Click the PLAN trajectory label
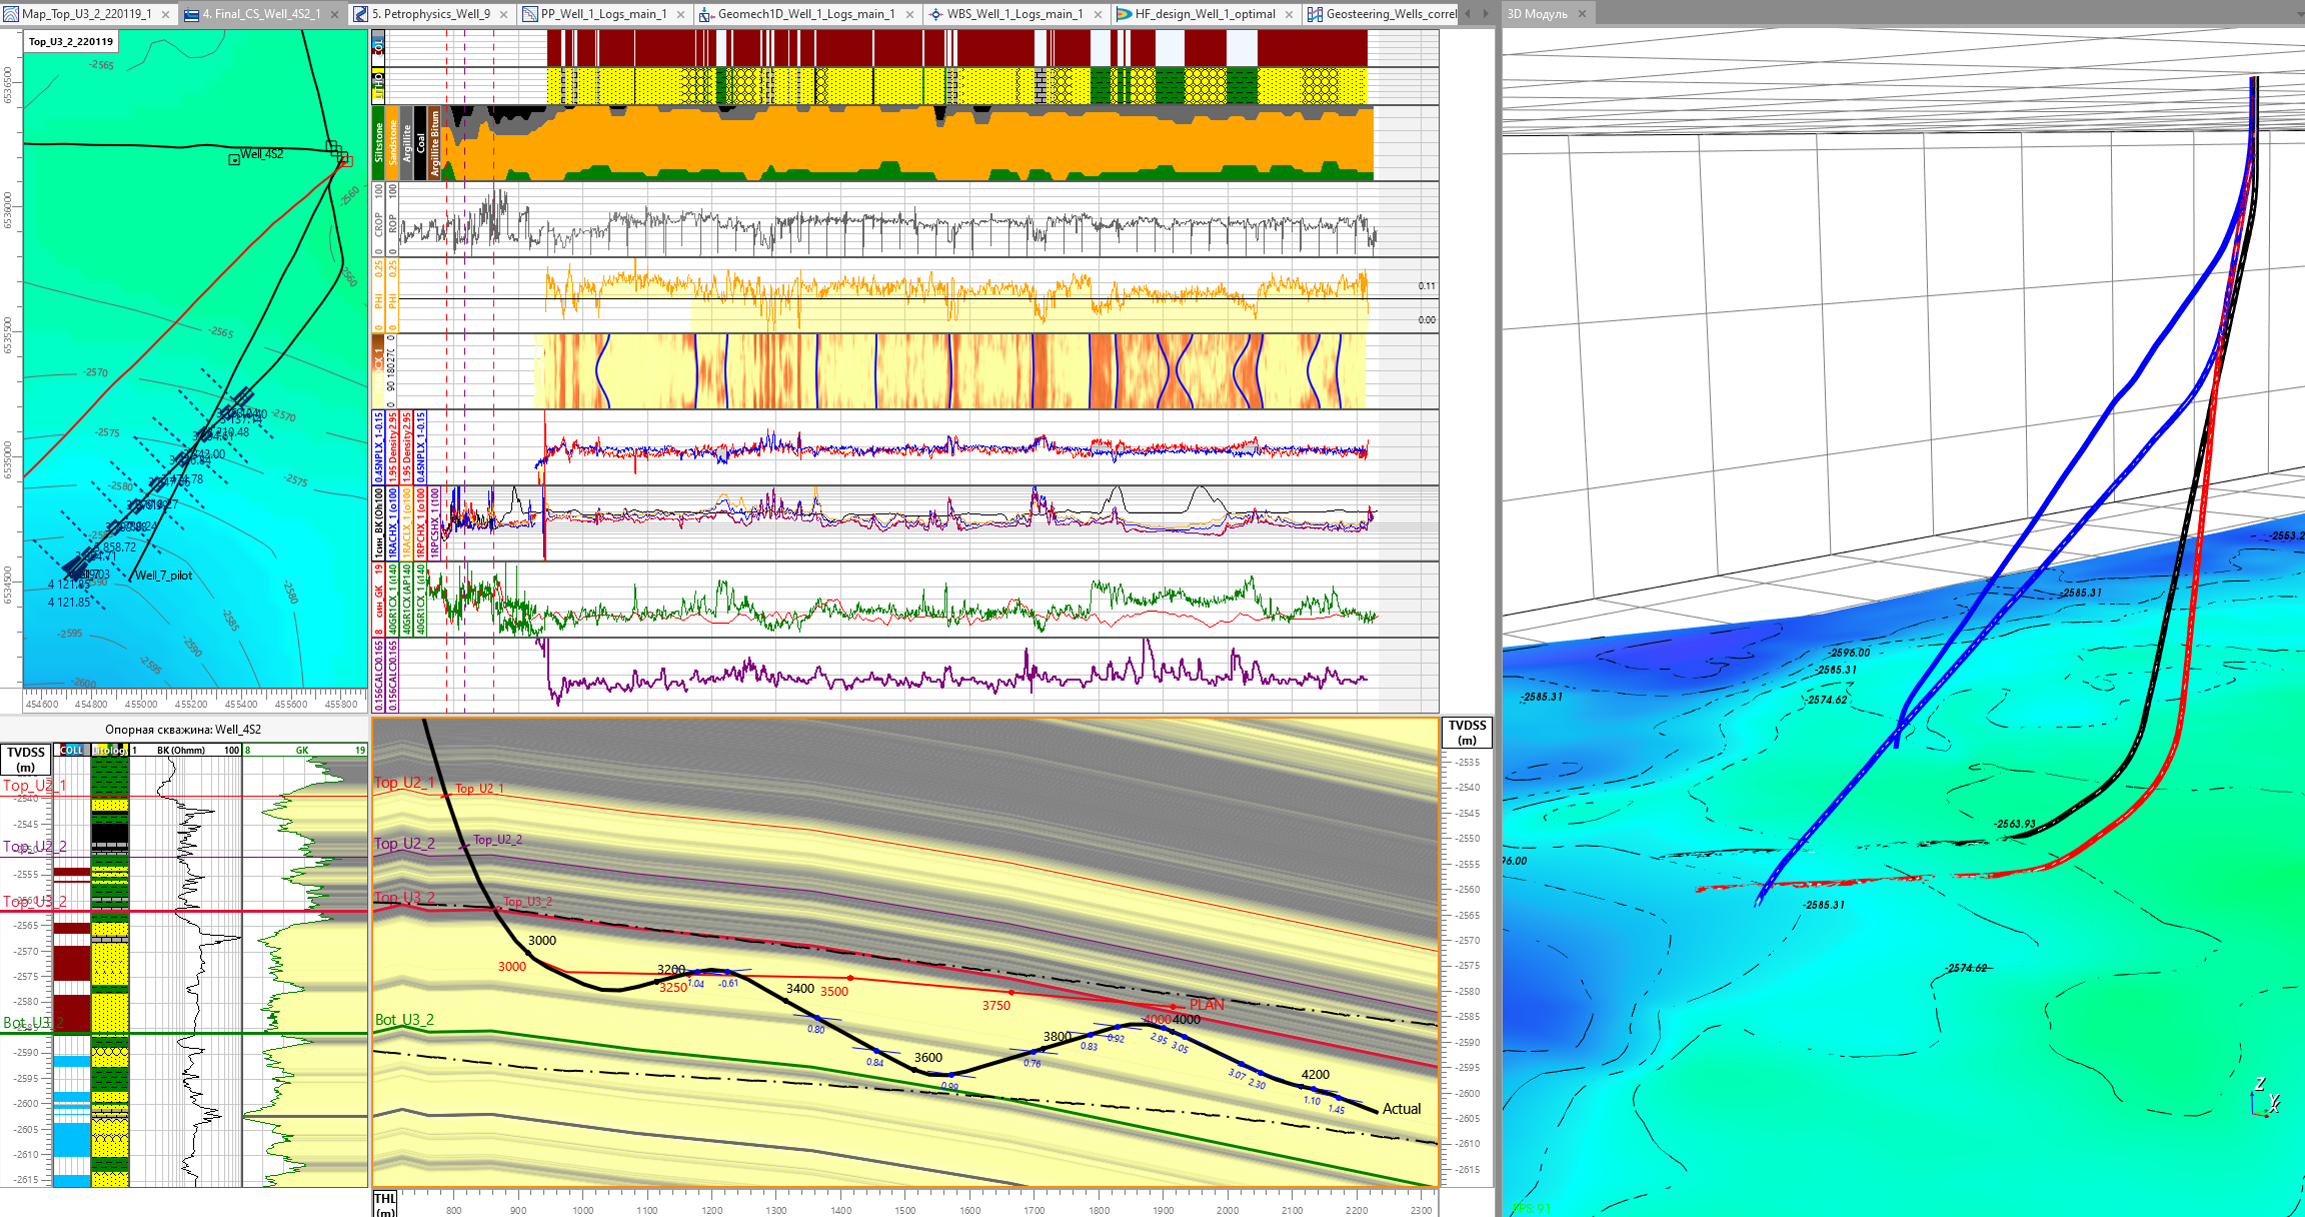This screenshot has width=2305, height=1217. point(1206,1005)
